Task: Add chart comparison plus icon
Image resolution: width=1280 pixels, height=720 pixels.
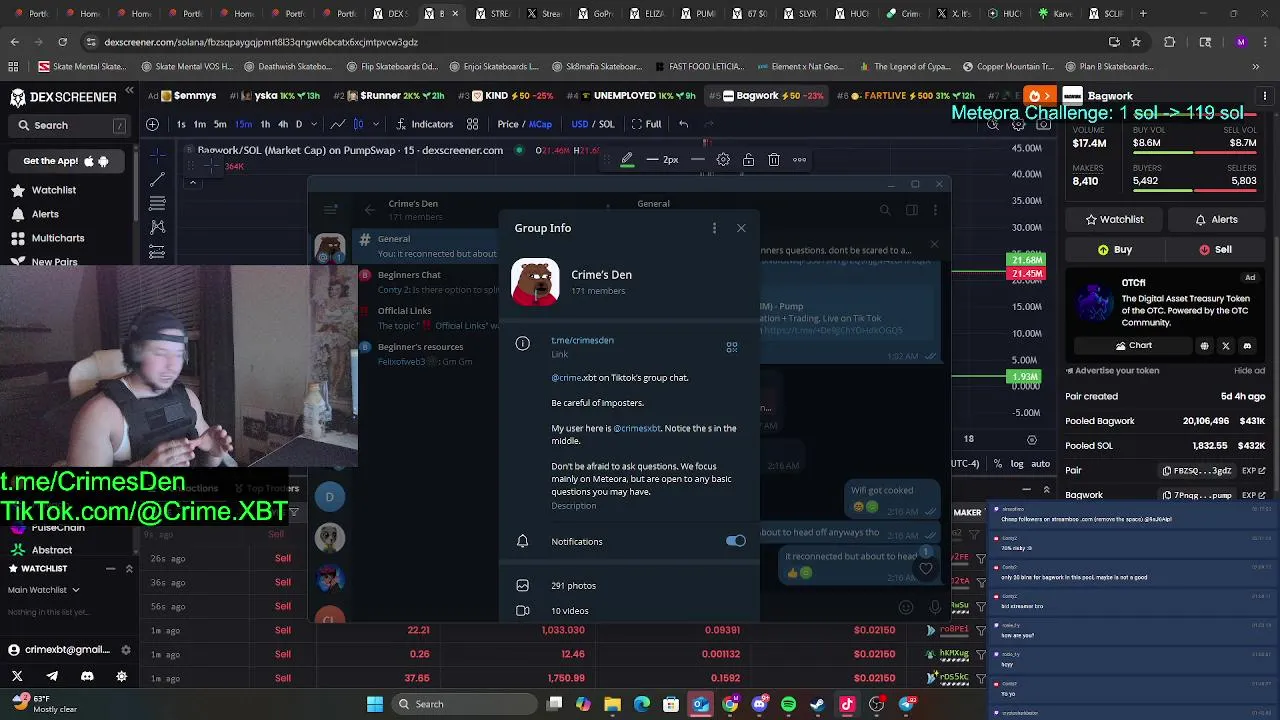Action: (x=152, y=124)
